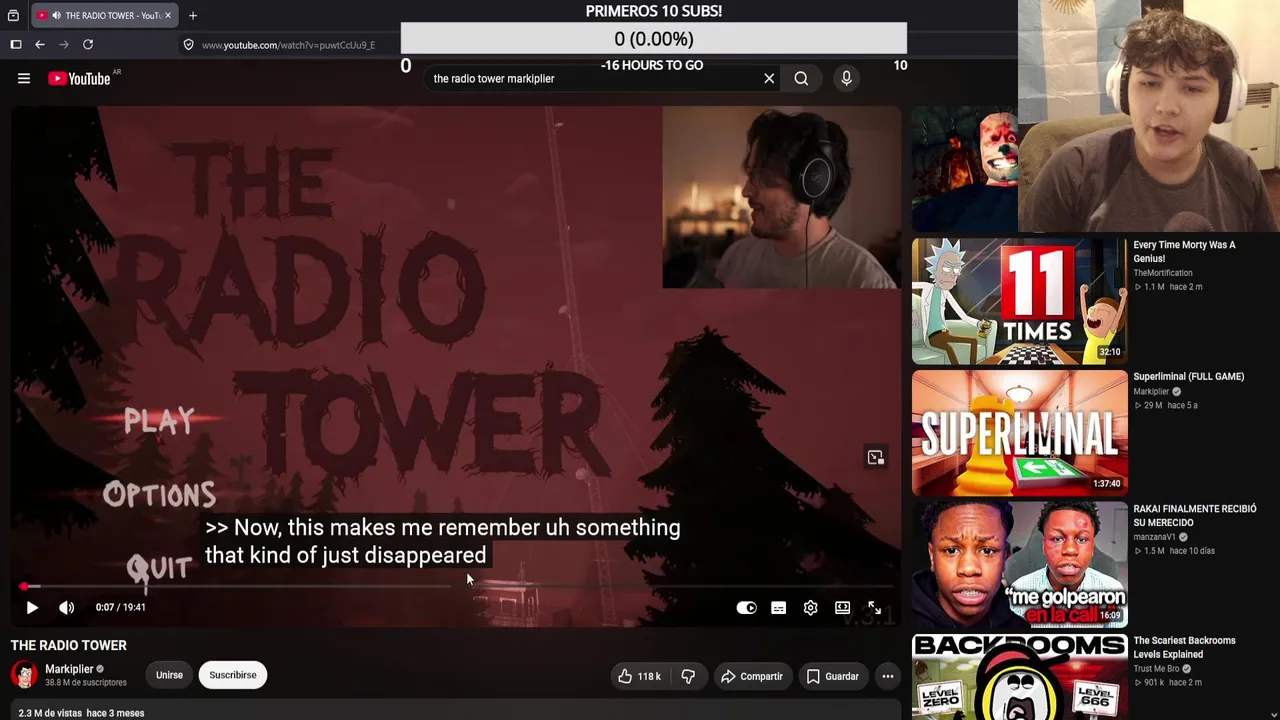Mute the THE RADIO TOWER tab audio
Image resolution: width=1280 pixels, height=720 pixels.
tap(55, 16)
